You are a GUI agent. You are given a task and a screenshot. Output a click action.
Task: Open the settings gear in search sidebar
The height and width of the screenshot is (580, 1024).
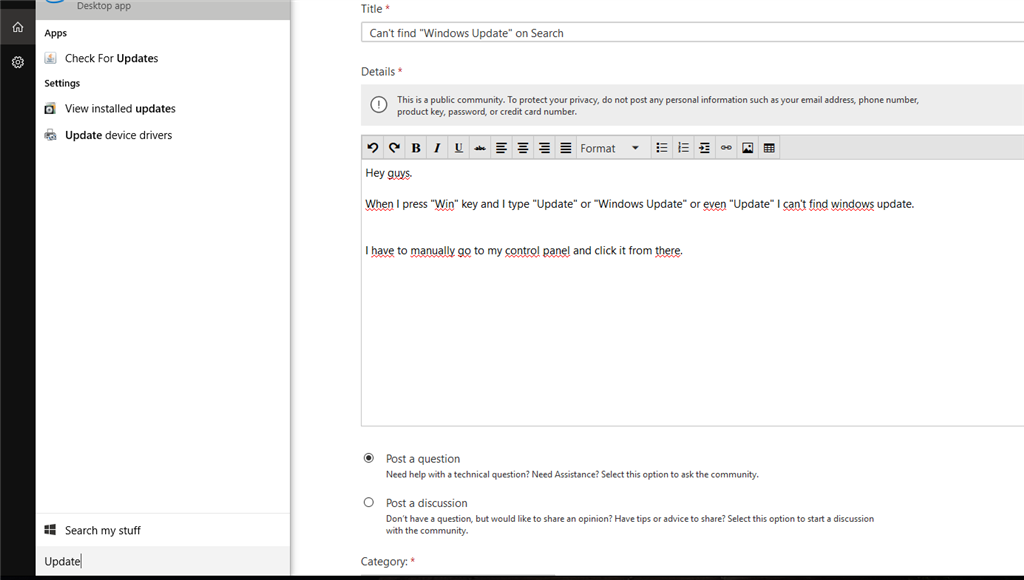(17, 62)
